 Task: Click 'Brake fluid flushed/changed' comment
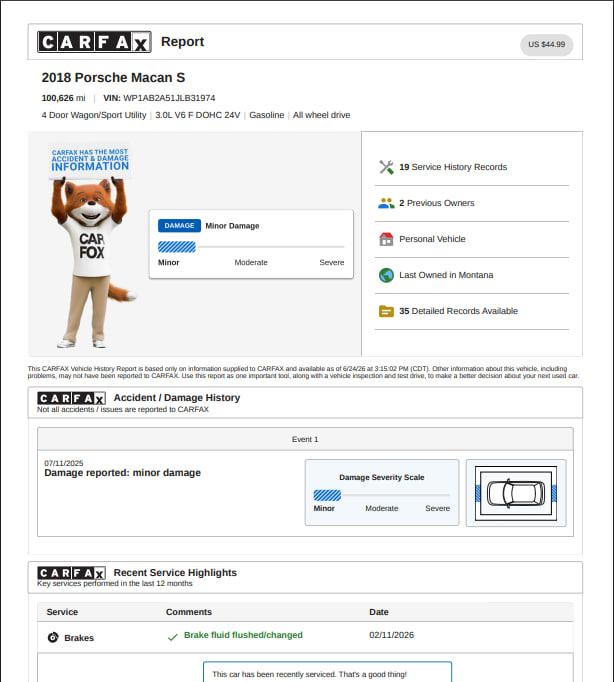coord(243,635)
